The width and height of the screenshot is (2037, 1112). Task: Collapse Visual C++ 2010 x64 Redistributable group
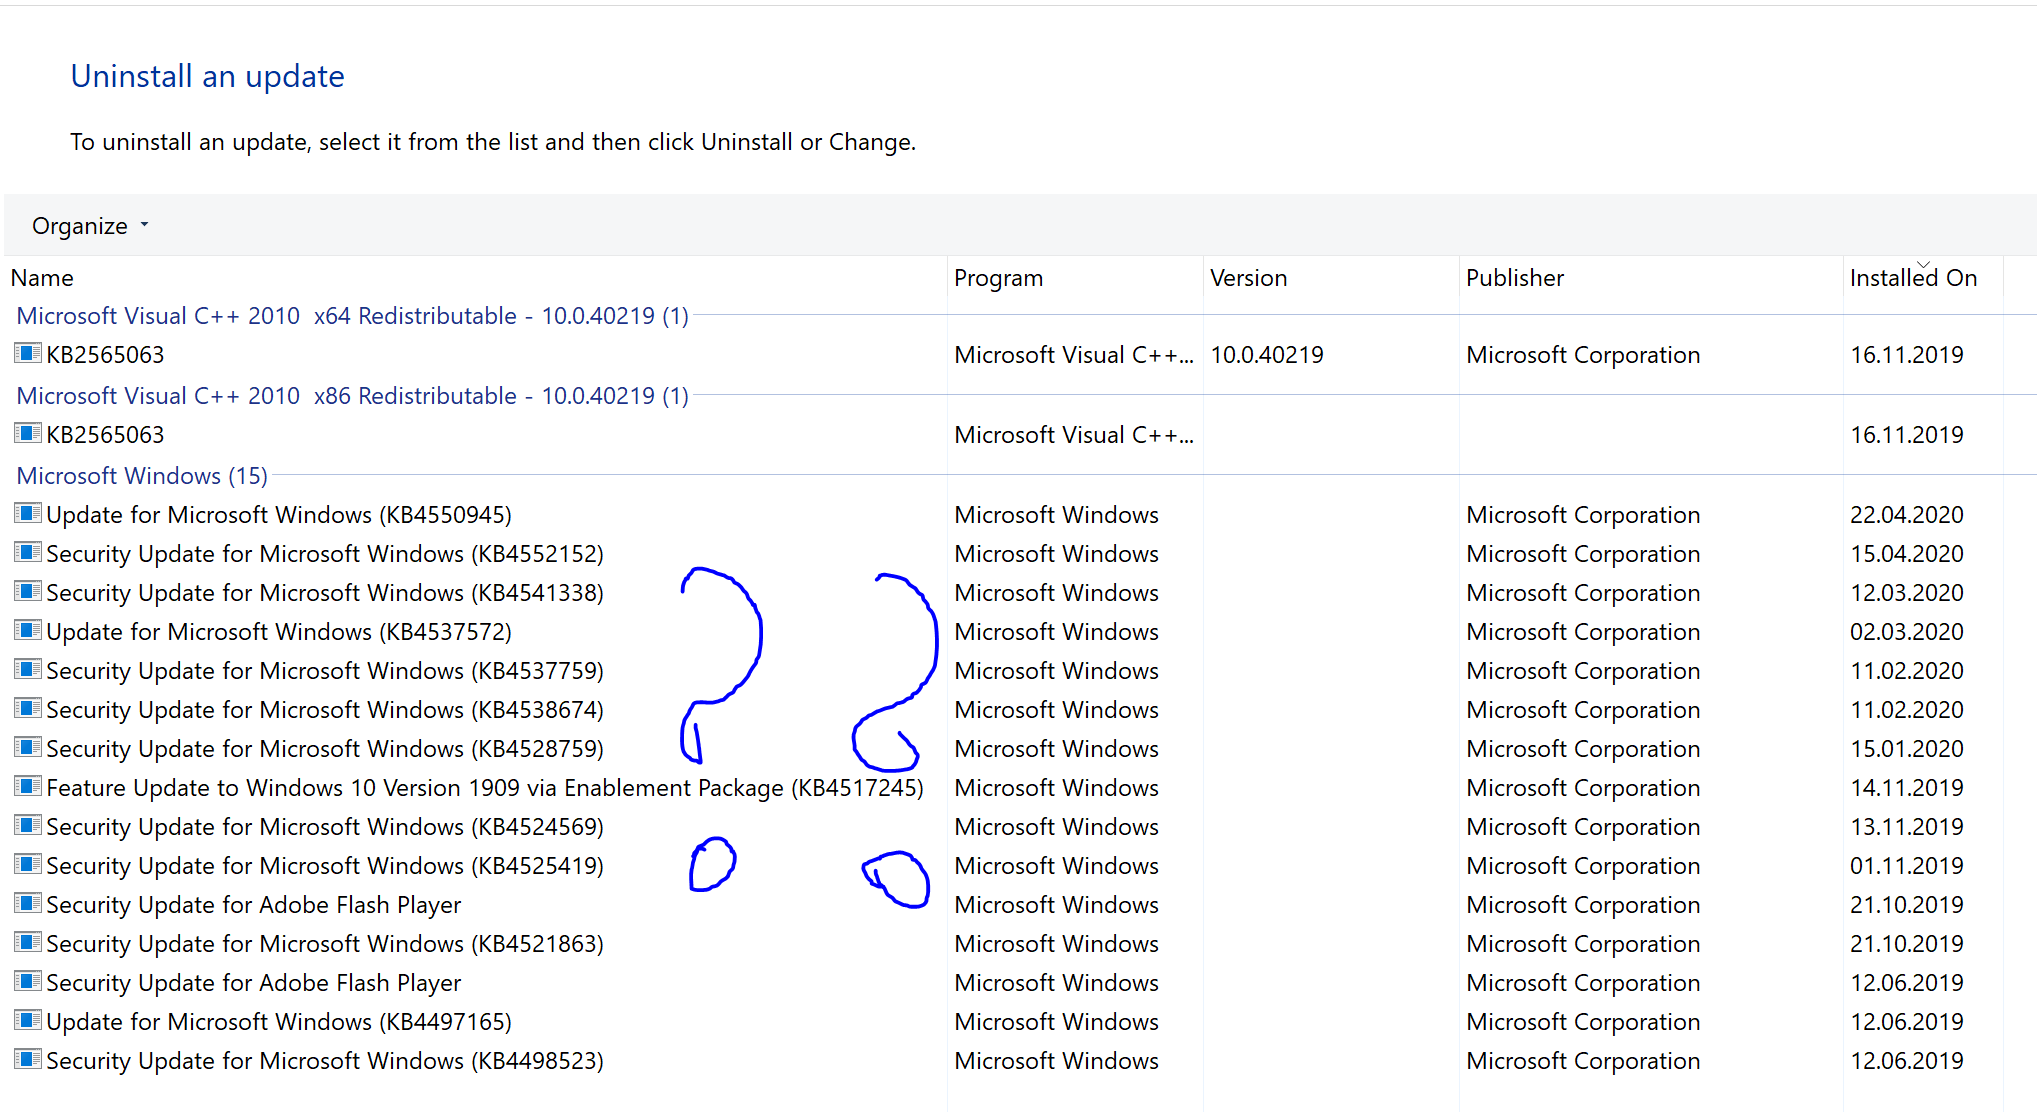click(352, 316)
